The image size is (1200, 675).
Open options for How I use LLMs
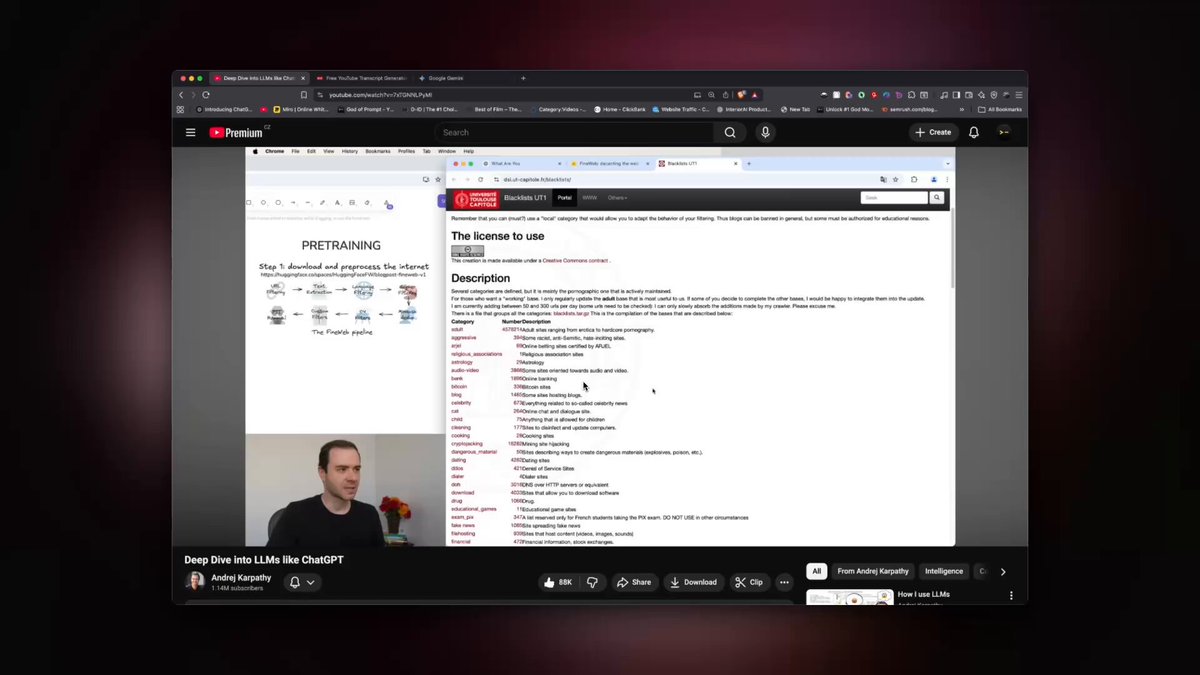(1011, 595)
